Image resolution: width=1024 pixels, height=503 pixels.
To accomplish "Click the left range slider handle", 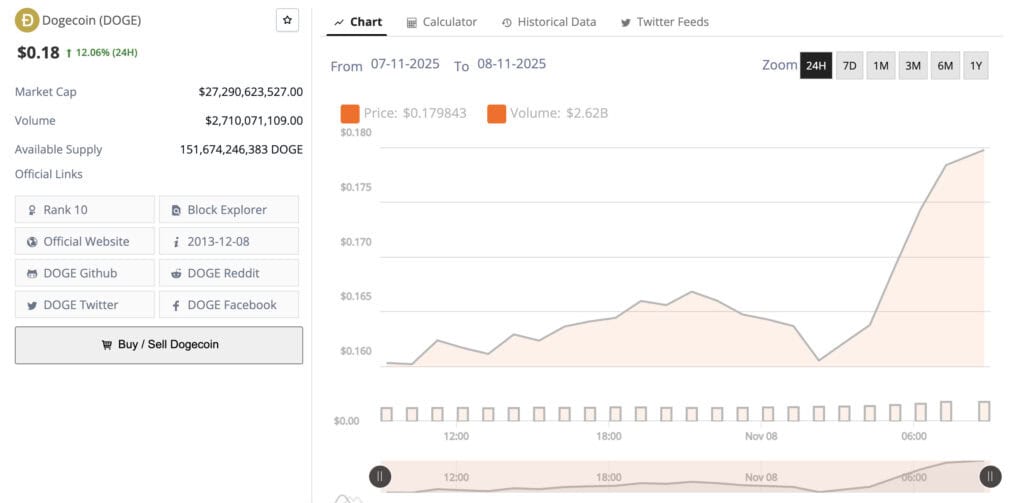I will pyautogui.click(x=380, y=477).
